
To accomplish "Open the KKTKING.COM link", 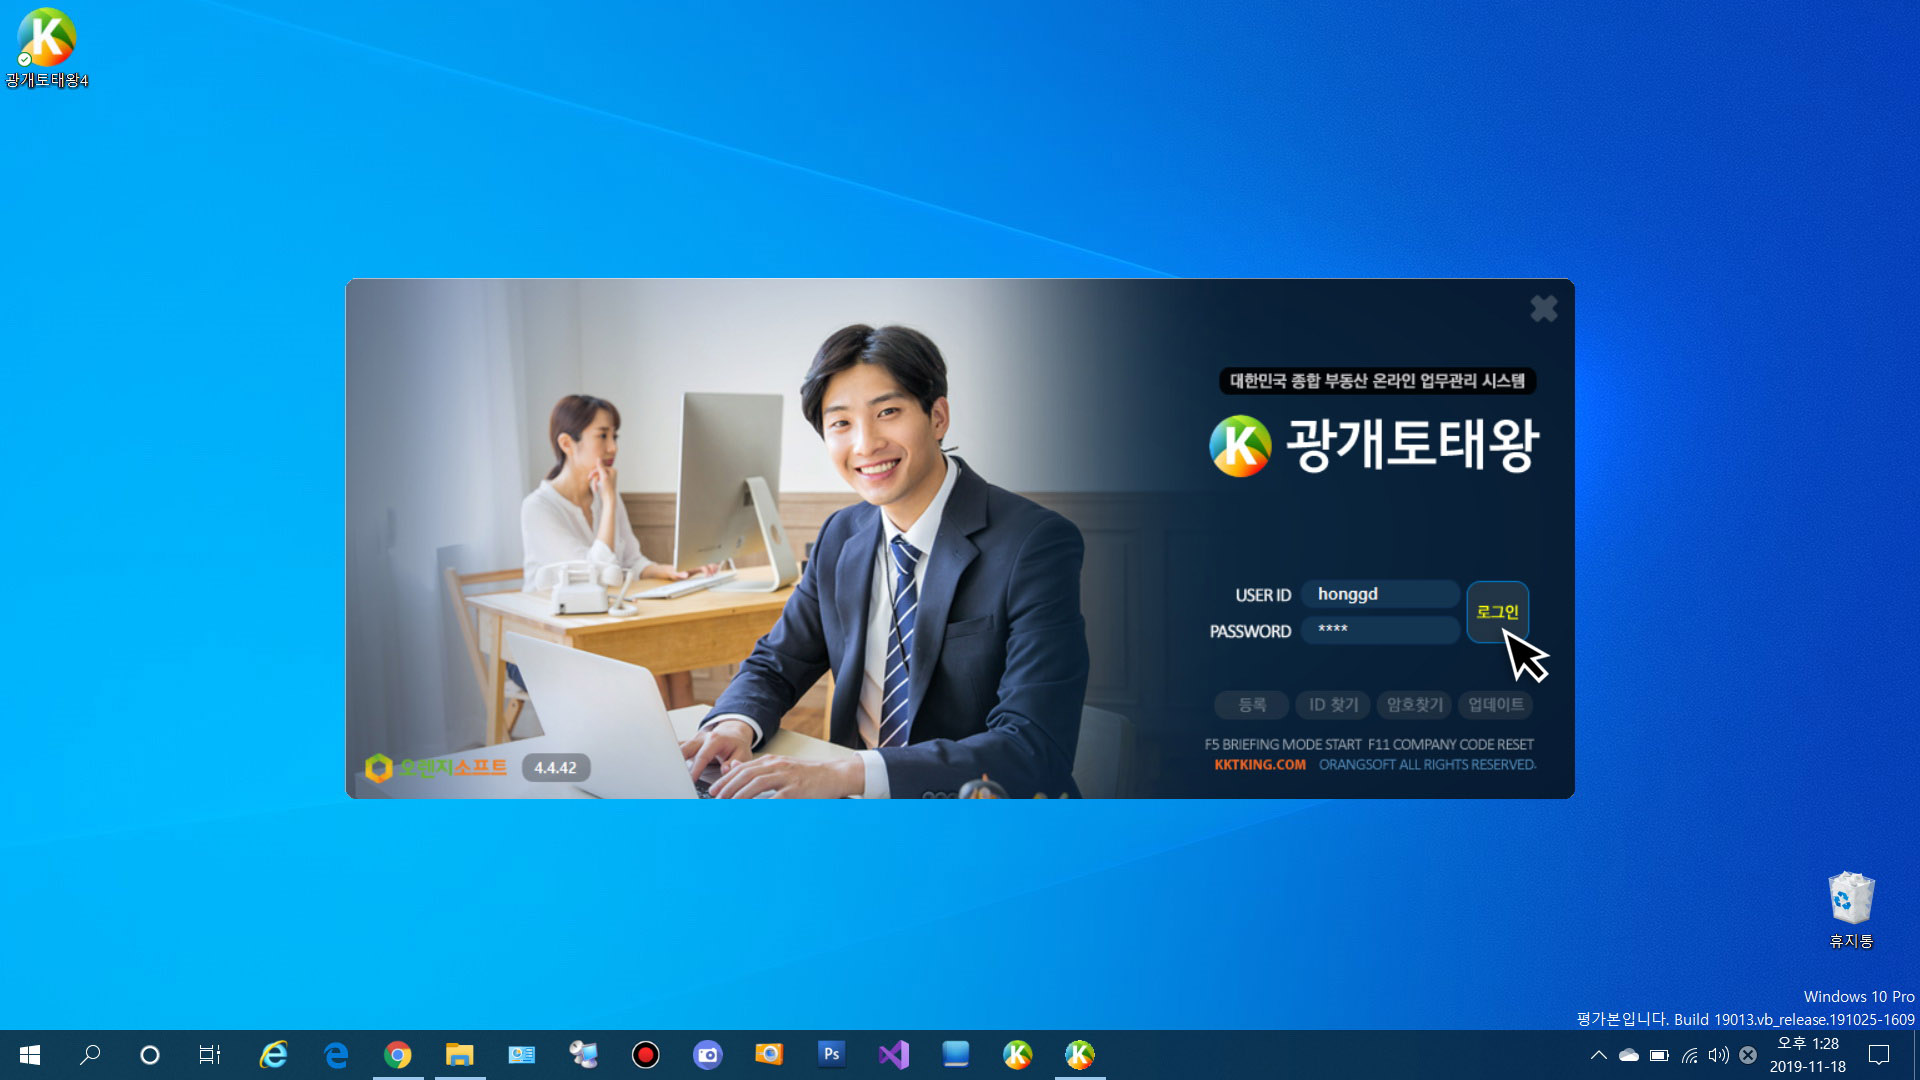I will (1259, 765).
